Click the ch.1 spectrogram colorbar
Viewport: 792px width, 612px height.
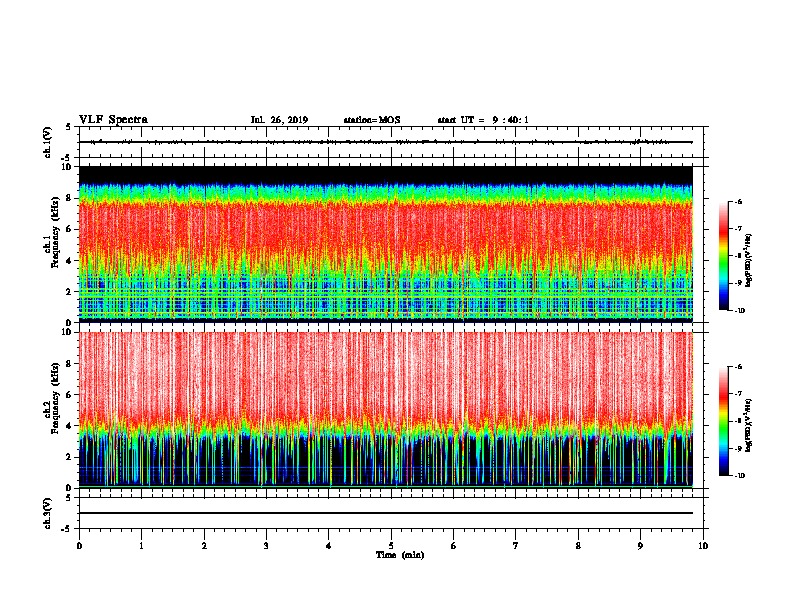coord(723,256)
